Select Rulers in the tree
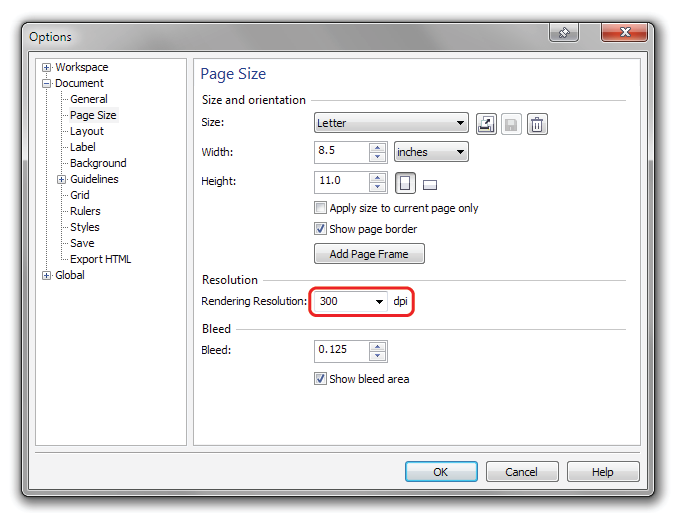This screenshot has height=513, width=674. pyautogui.click(x=85, y=211)
